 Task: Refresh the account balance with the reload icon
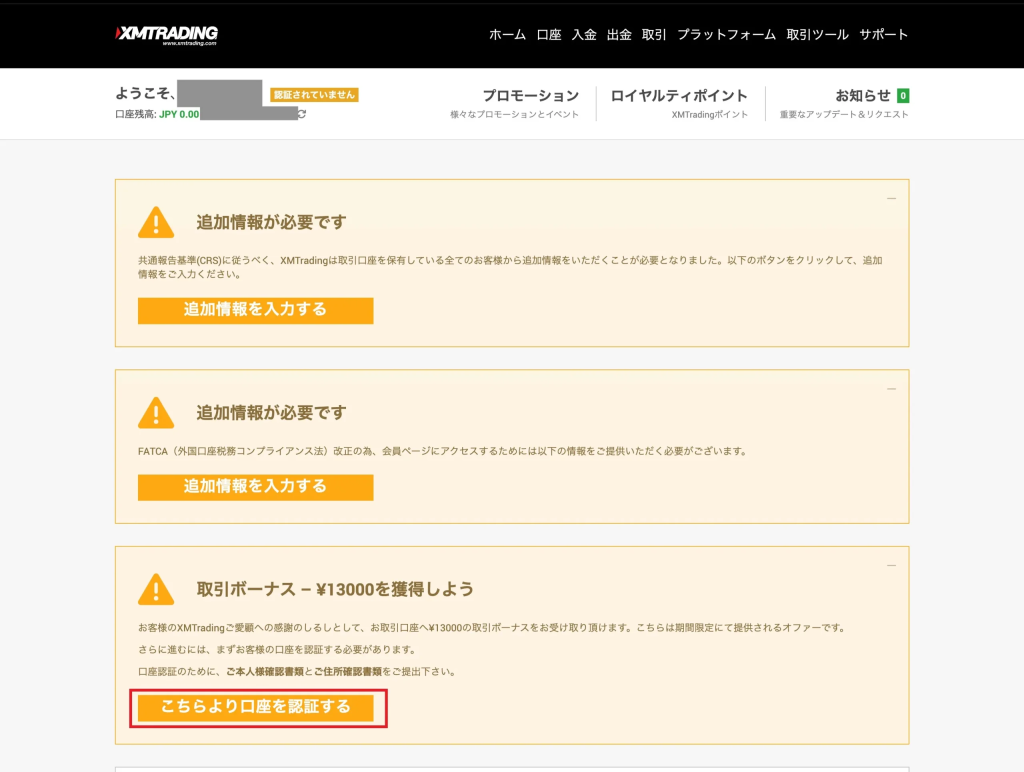pyautogui.click(x=302, y=115)
